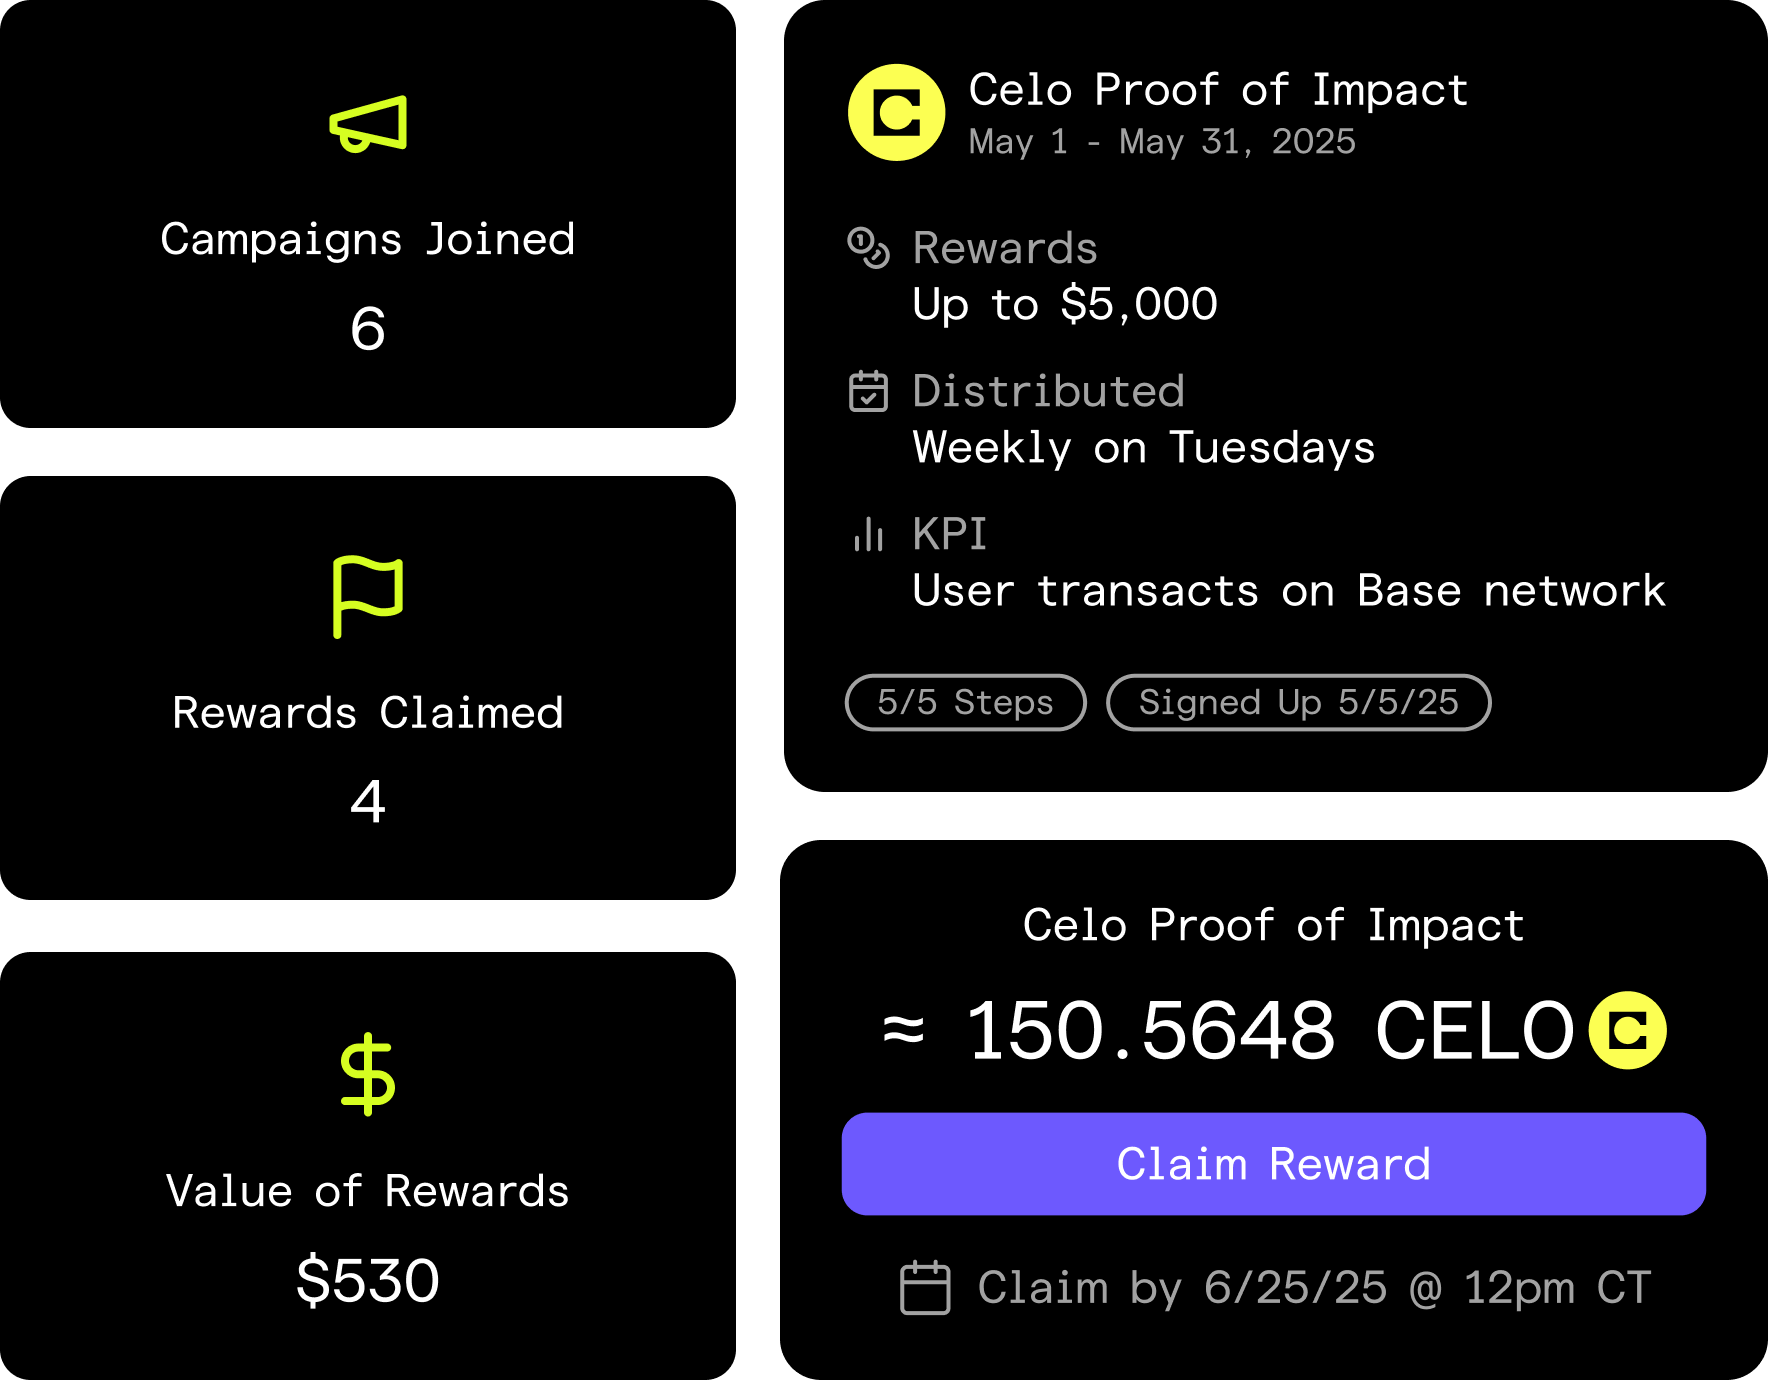Click the May 1 - May 31, 2025 date range

[x=1162, y=142]
